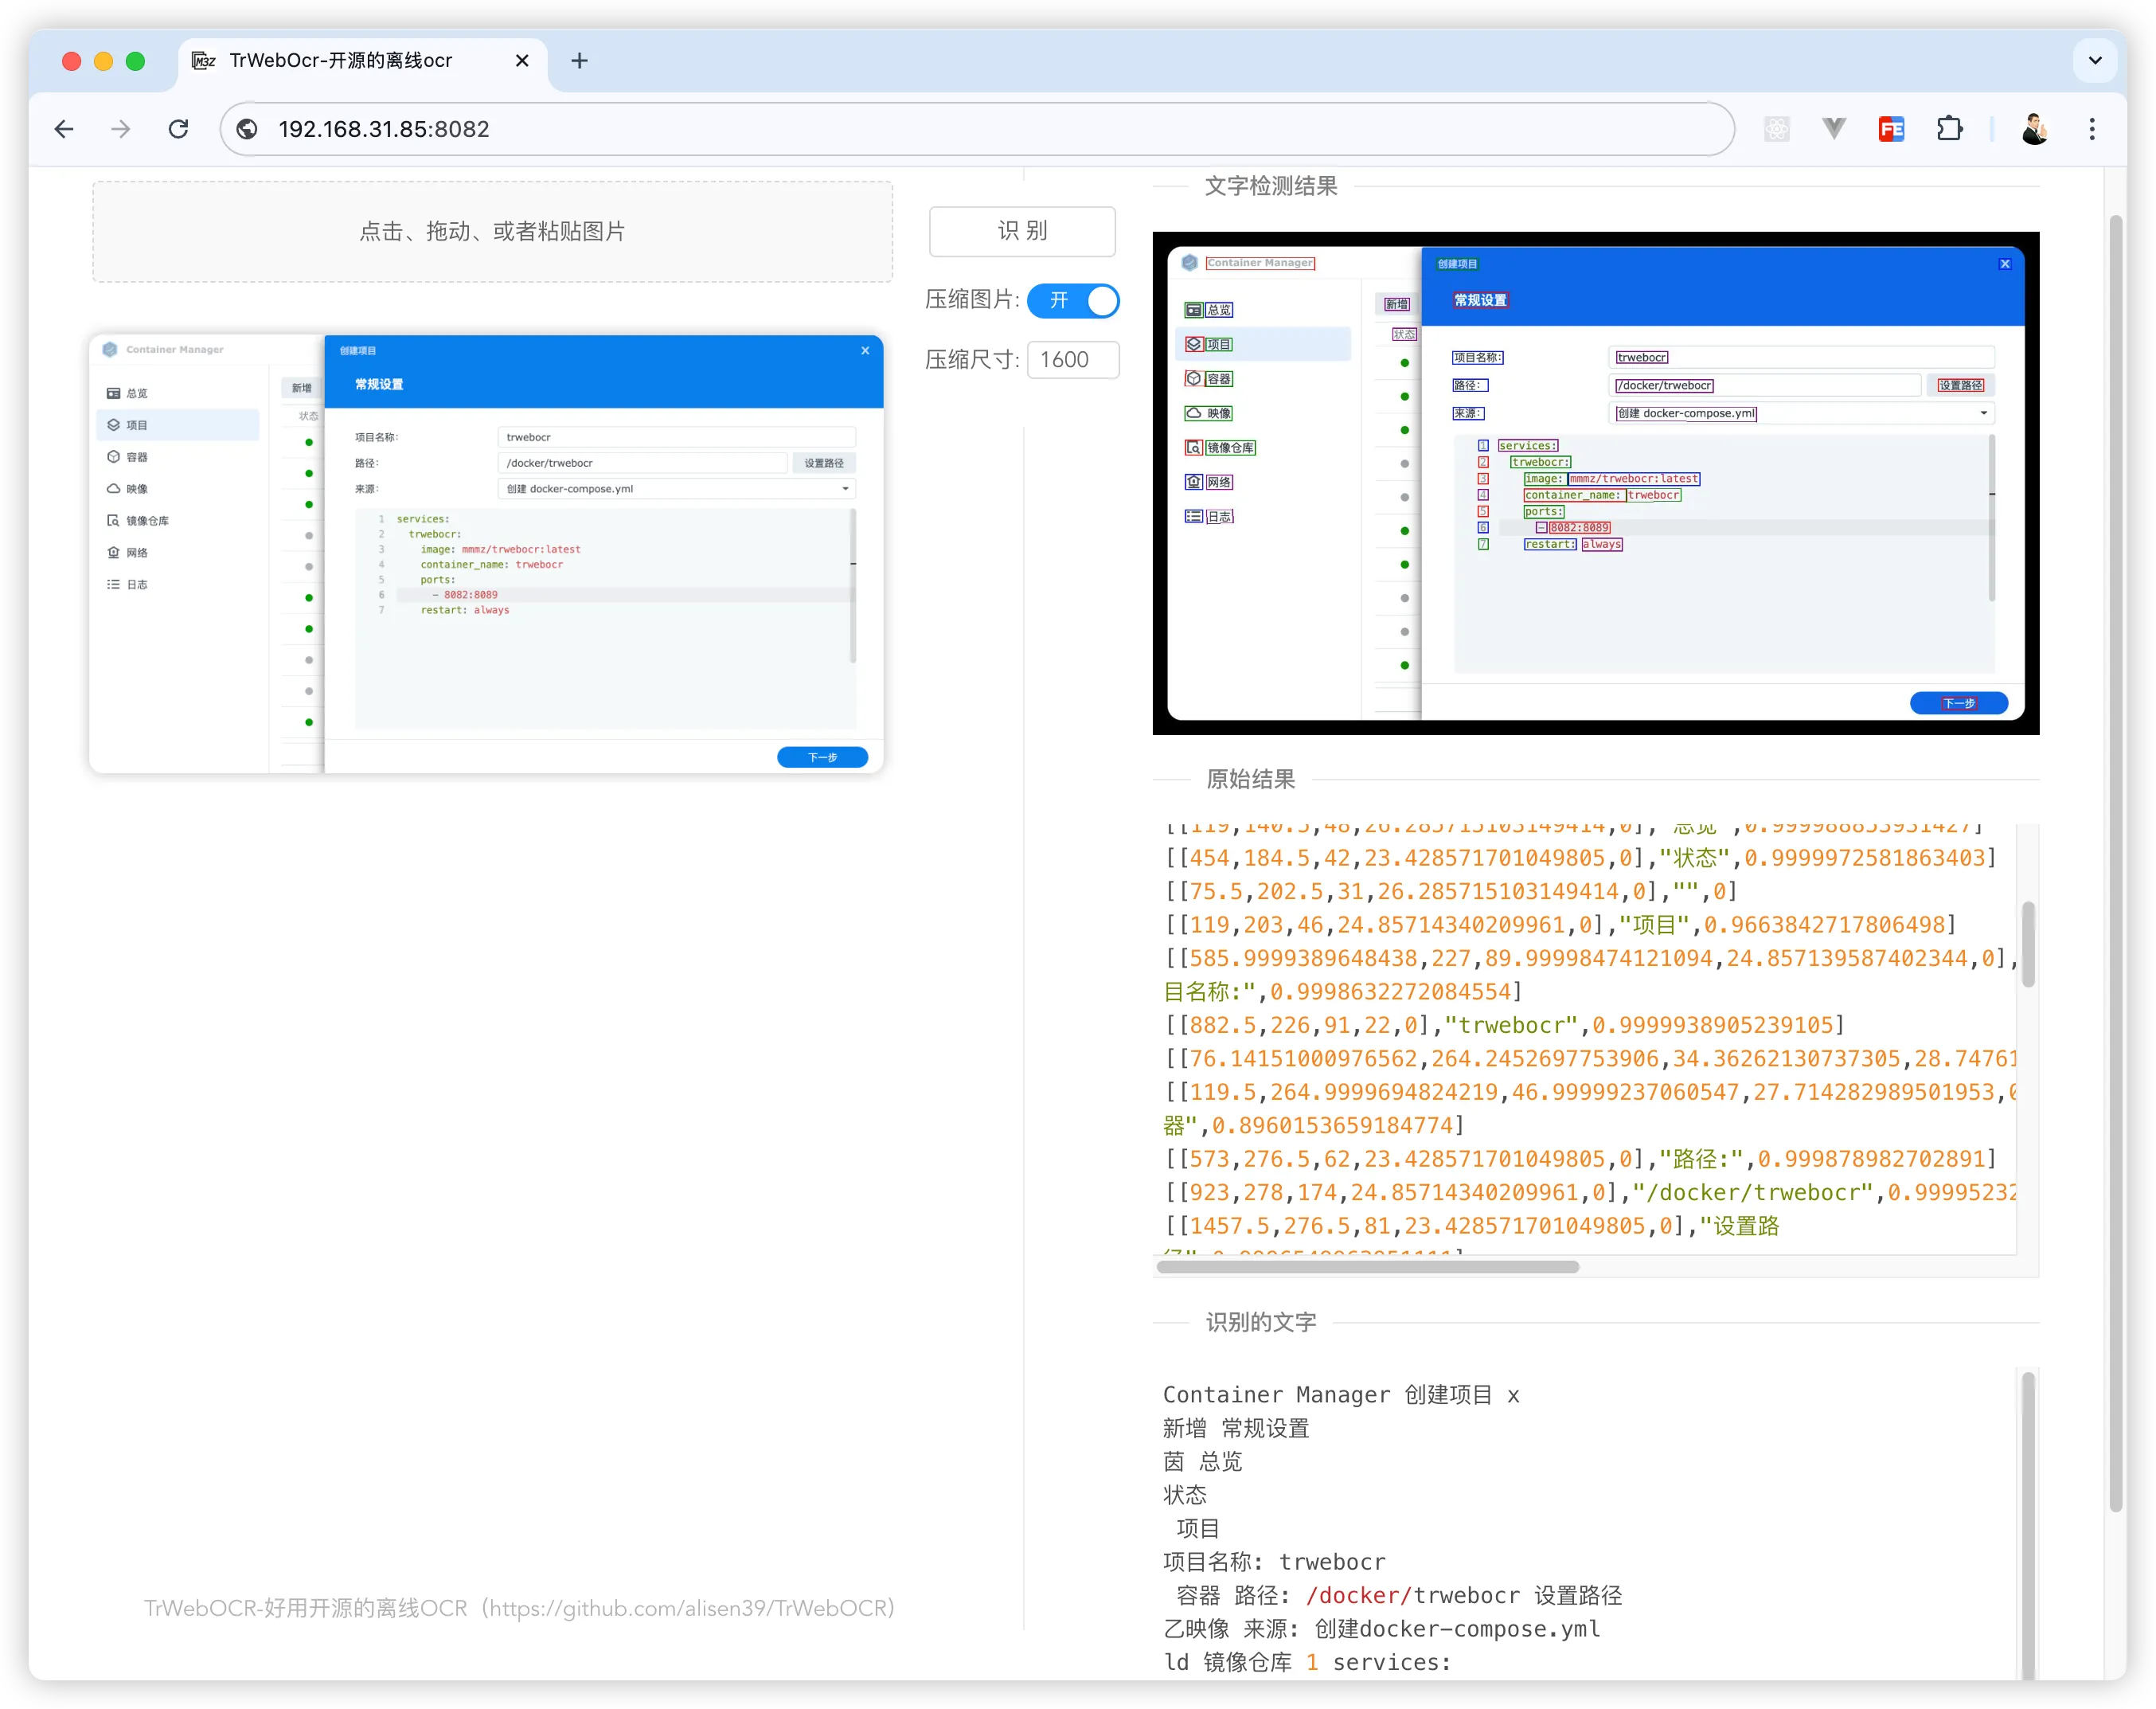The image size is (2156, 1709).
Task: Click the 原始结果 vertical scrollbar
Action: coord(2027,945)
